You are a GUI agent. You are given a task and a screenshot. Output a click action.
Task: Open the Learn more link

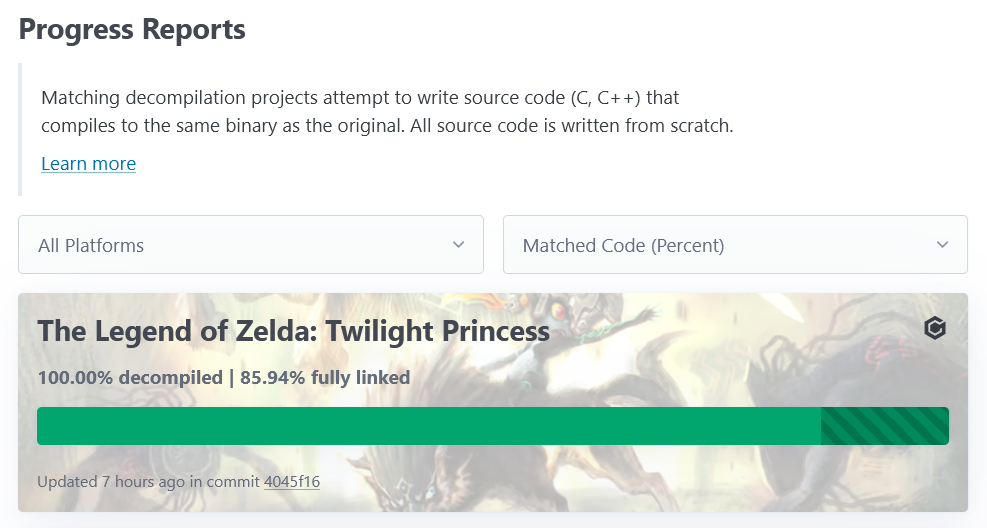click(88, 163)
